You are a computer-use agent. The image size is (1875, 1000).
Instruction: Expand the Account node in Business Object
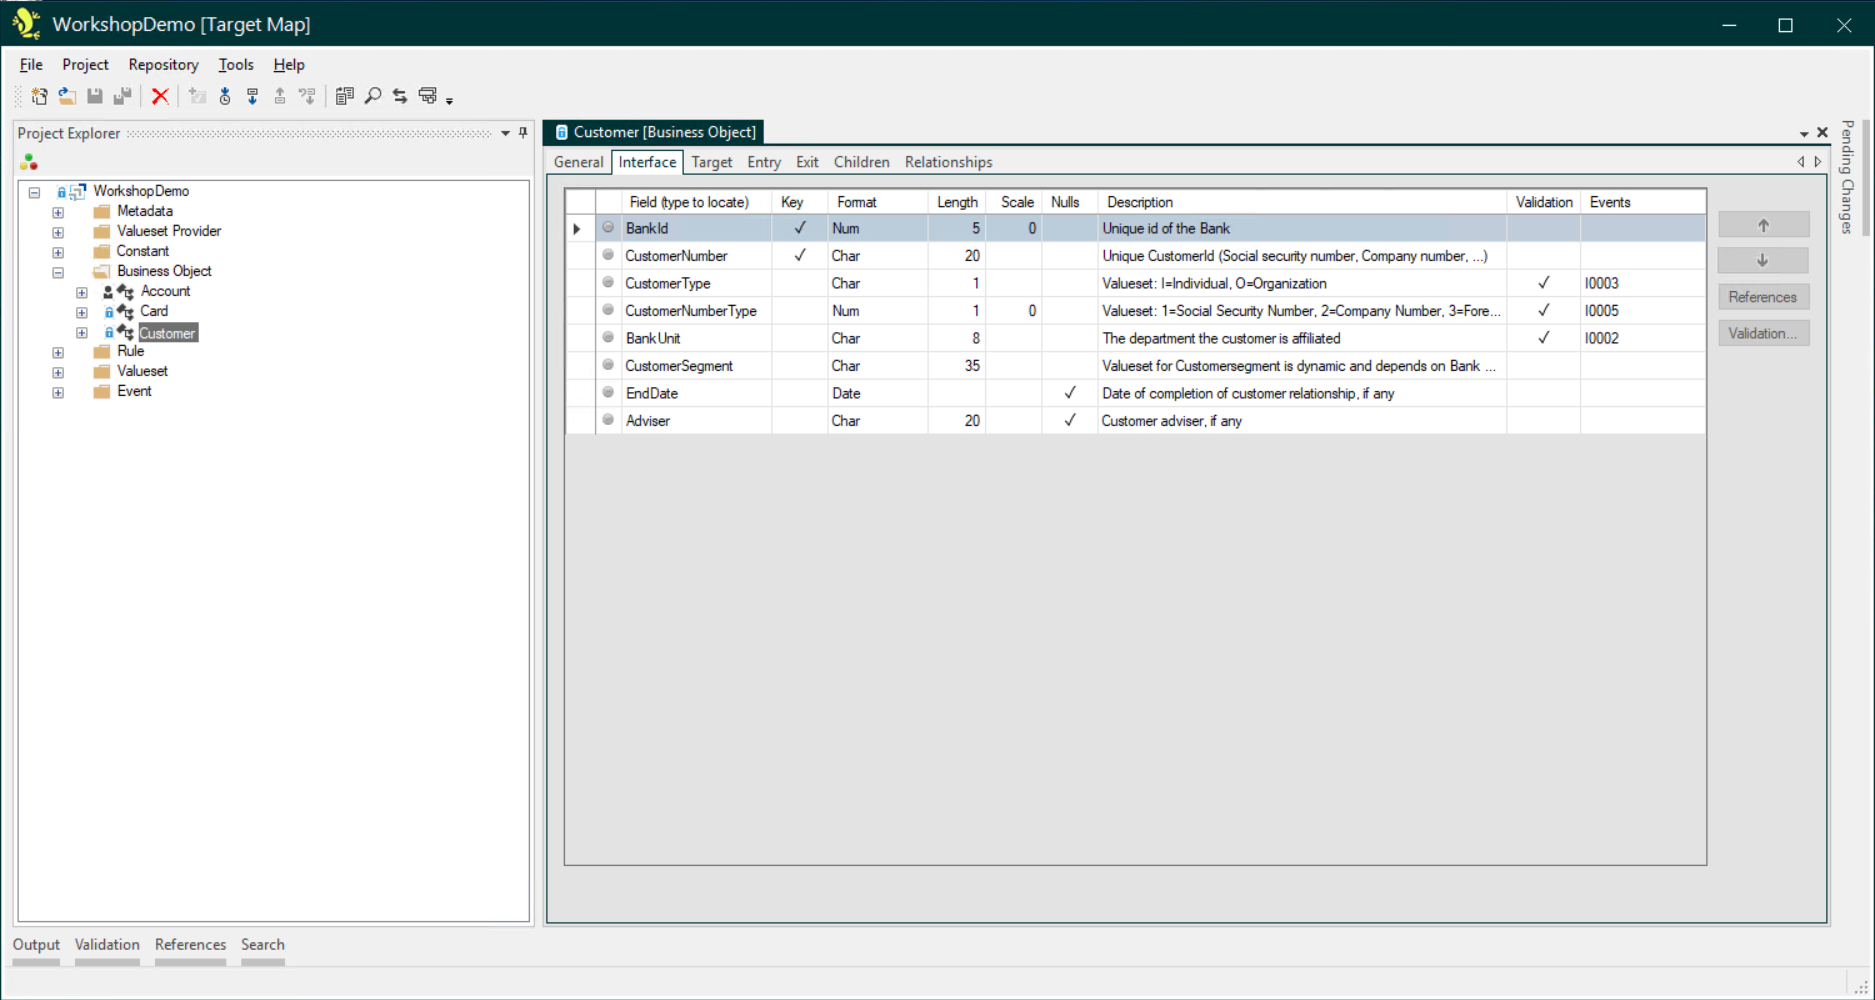(x=81, y=291)
